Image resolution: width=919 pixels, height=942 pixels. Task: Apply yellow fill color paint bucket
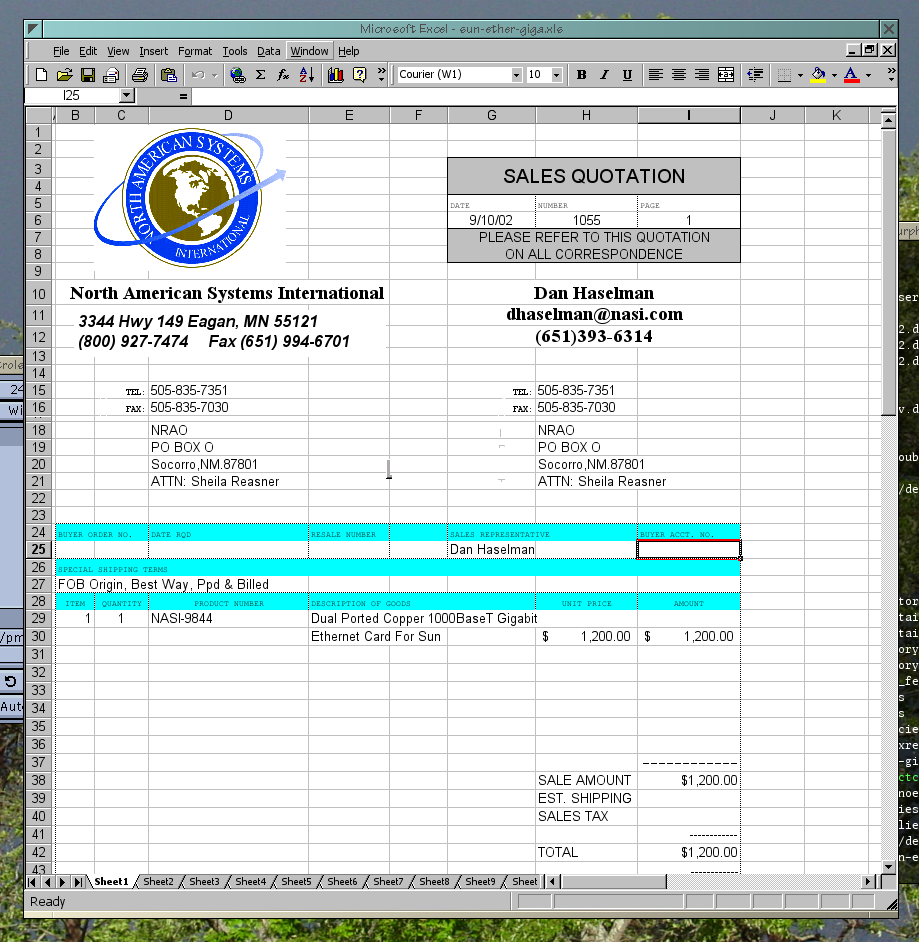[818, 74]
